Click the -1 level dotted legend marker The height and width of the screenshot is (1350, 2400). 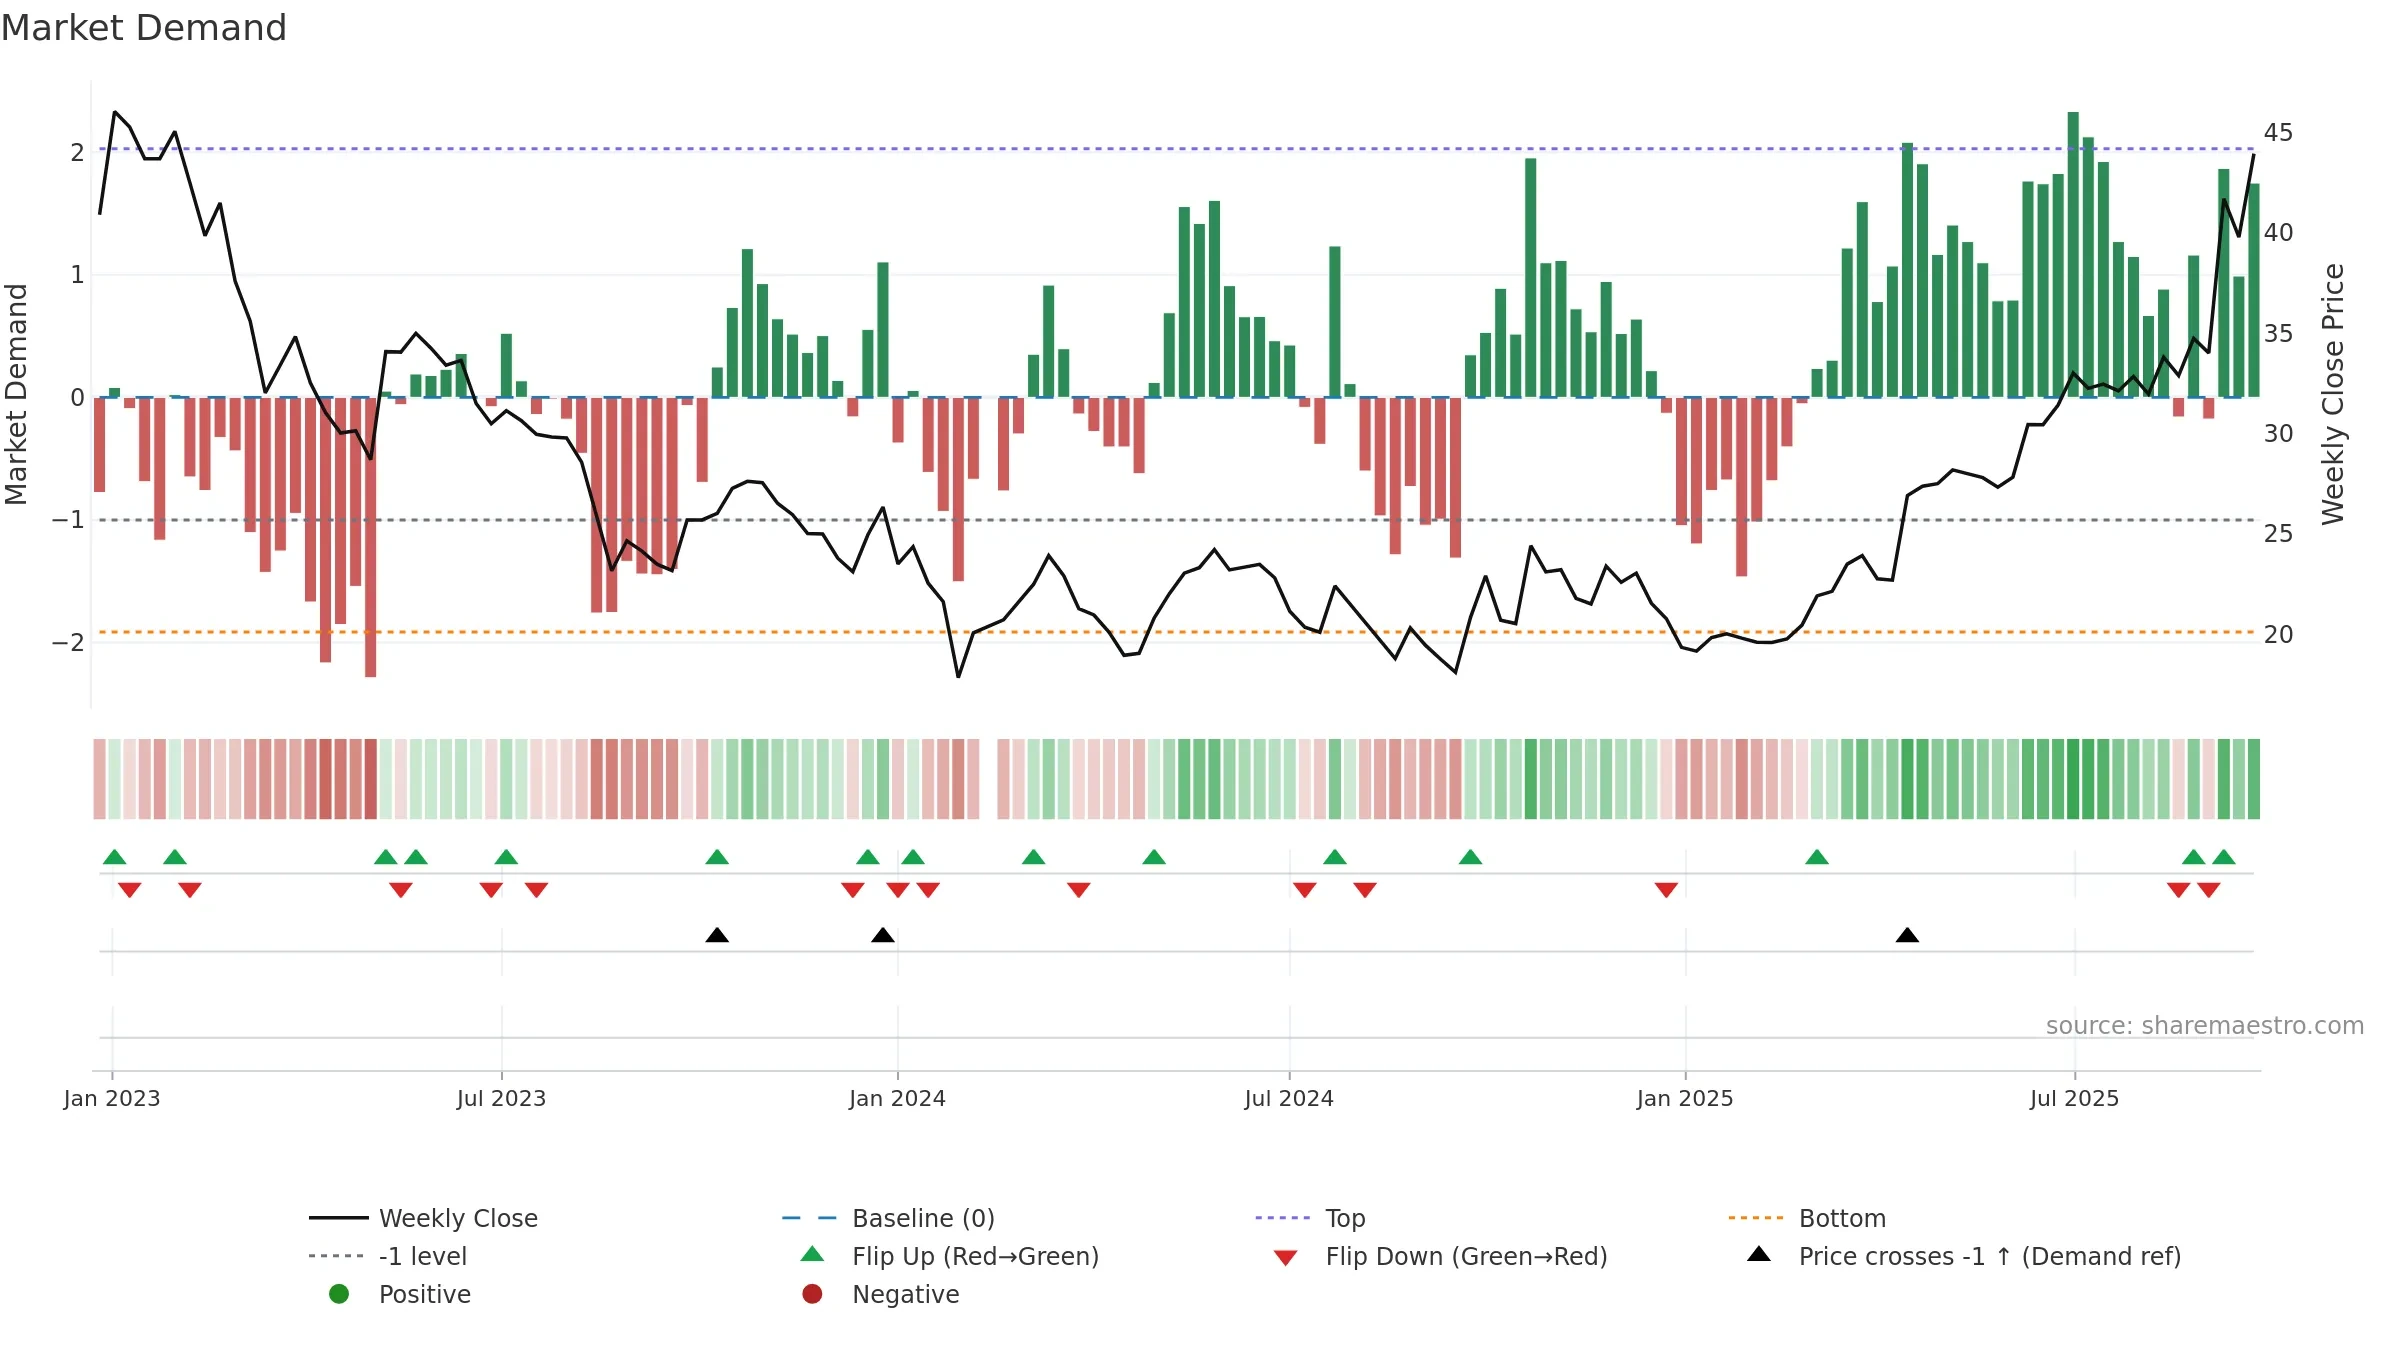coord(337,1256)
